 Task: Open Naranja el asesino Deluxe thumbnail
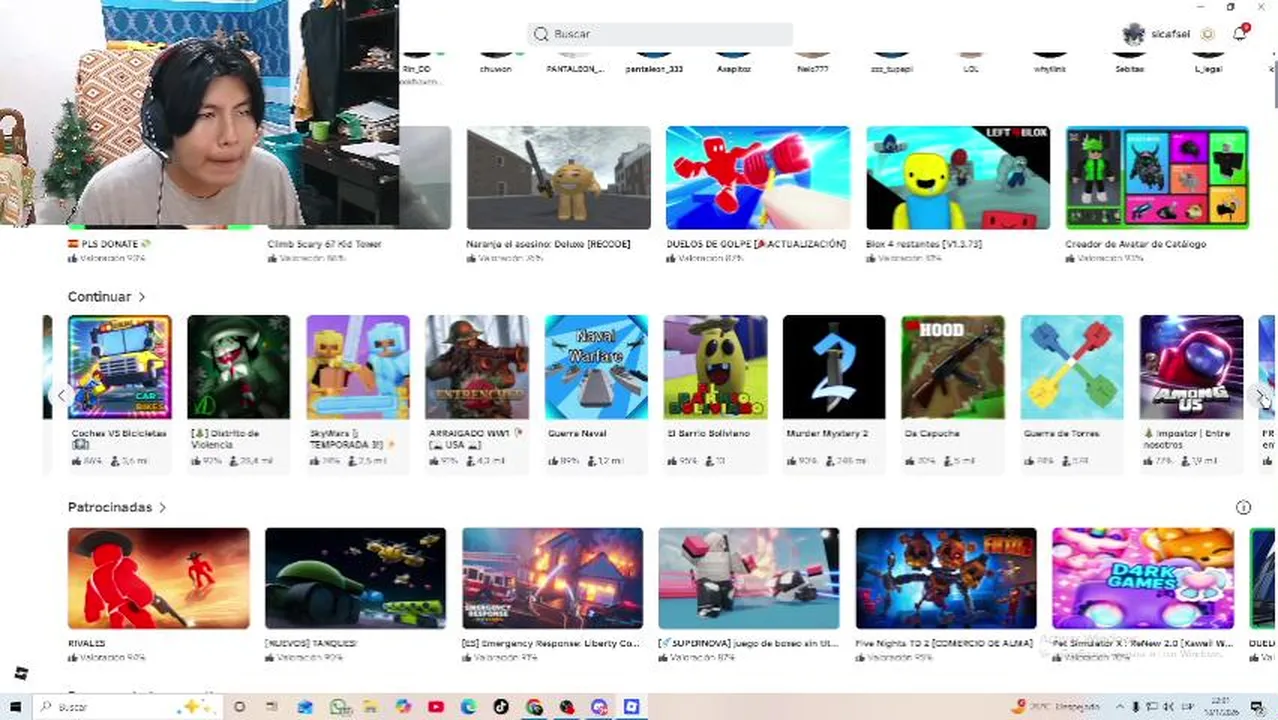pyautogui.click(x=558, y=178)
